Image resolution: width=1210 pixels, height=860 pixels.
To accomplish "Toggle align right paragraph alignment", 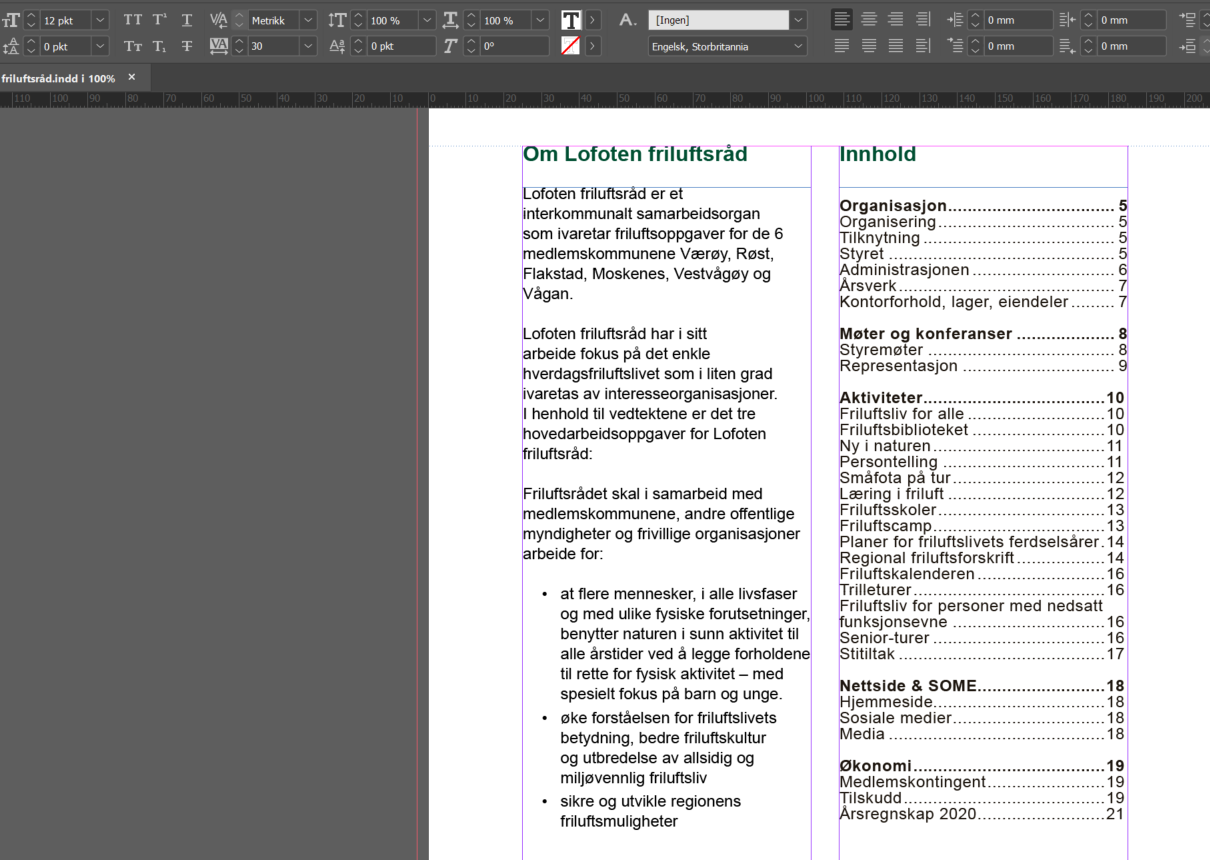I will pyautogui.click(x=895, y=19).
